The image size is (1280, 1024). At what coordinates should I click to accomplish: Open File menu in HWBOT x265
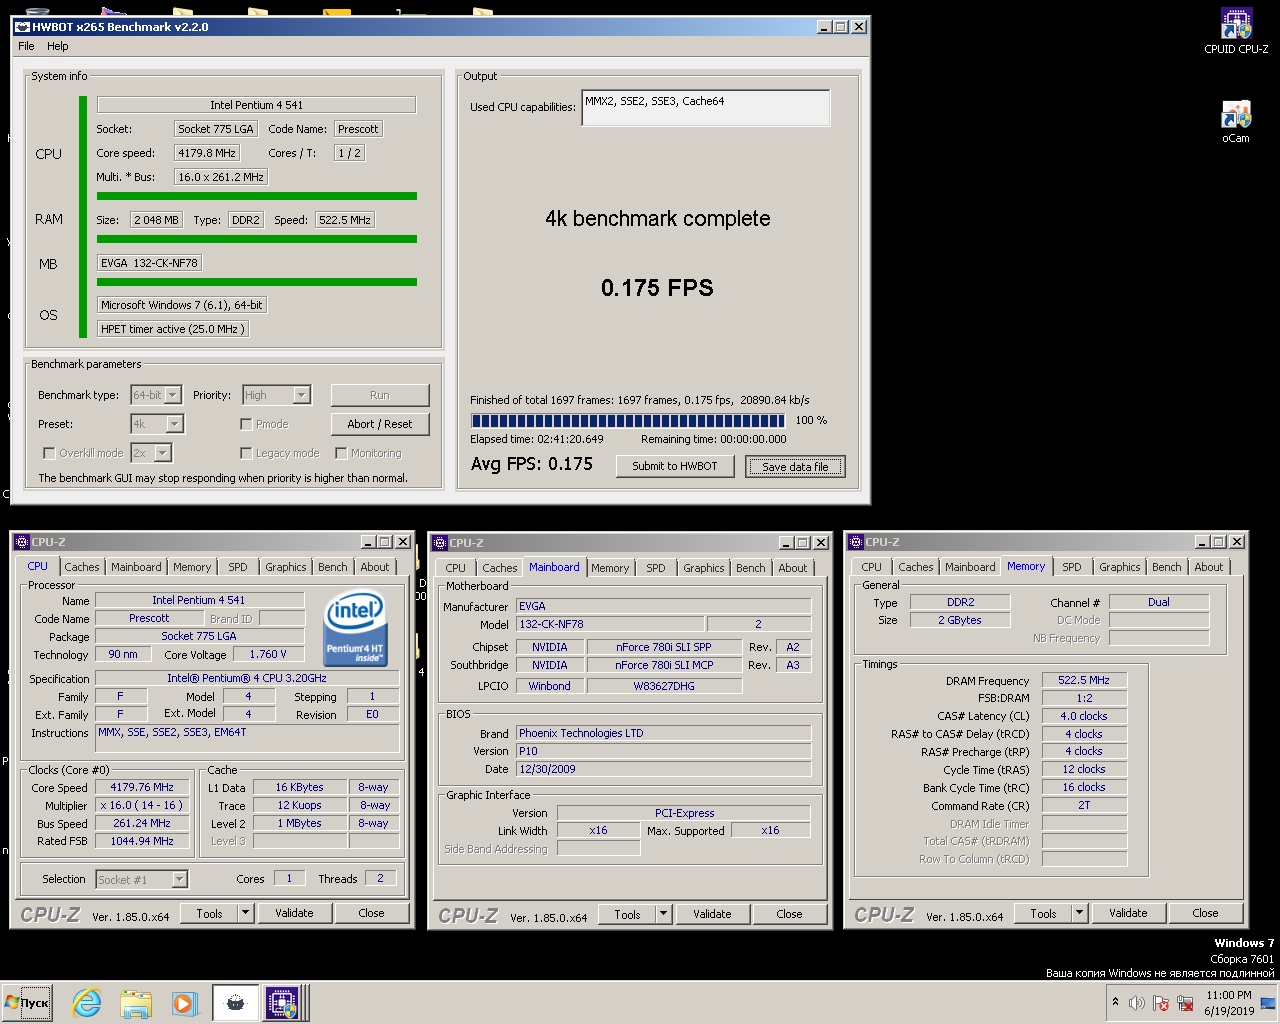pos(27,46)
